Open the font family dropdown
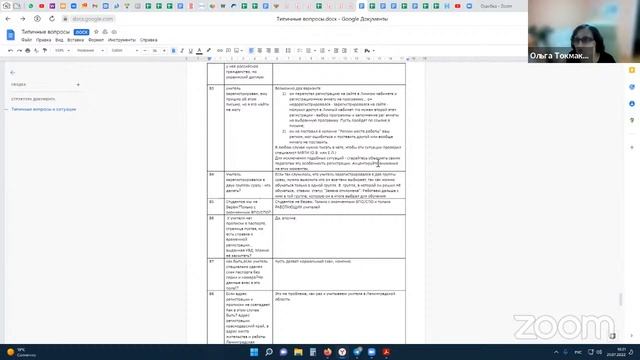The image size is (640, 360). coord(124,51)
